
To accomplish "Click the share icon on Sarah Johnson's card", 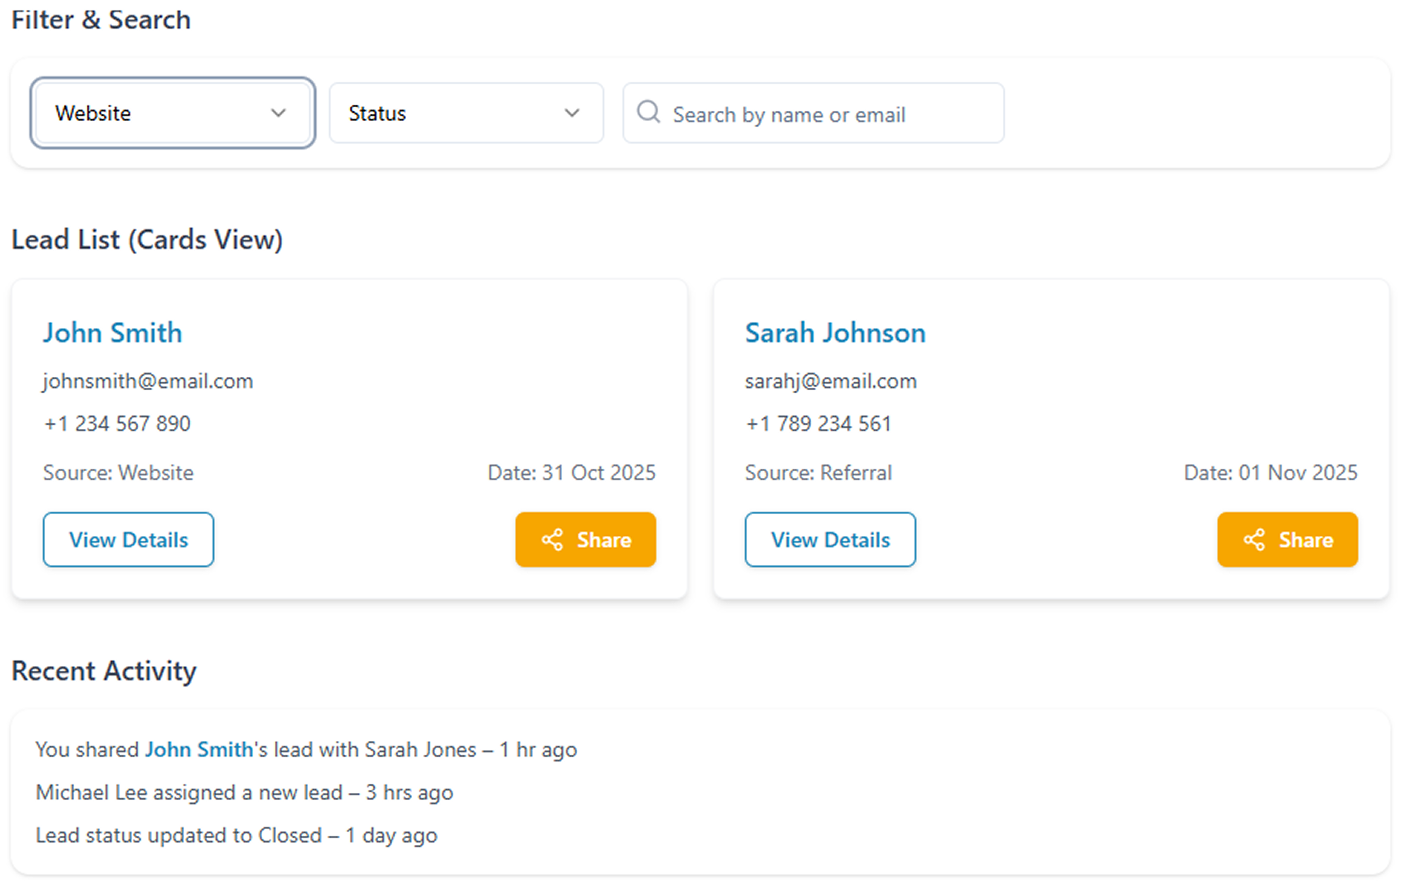I will click(1254, 540).
